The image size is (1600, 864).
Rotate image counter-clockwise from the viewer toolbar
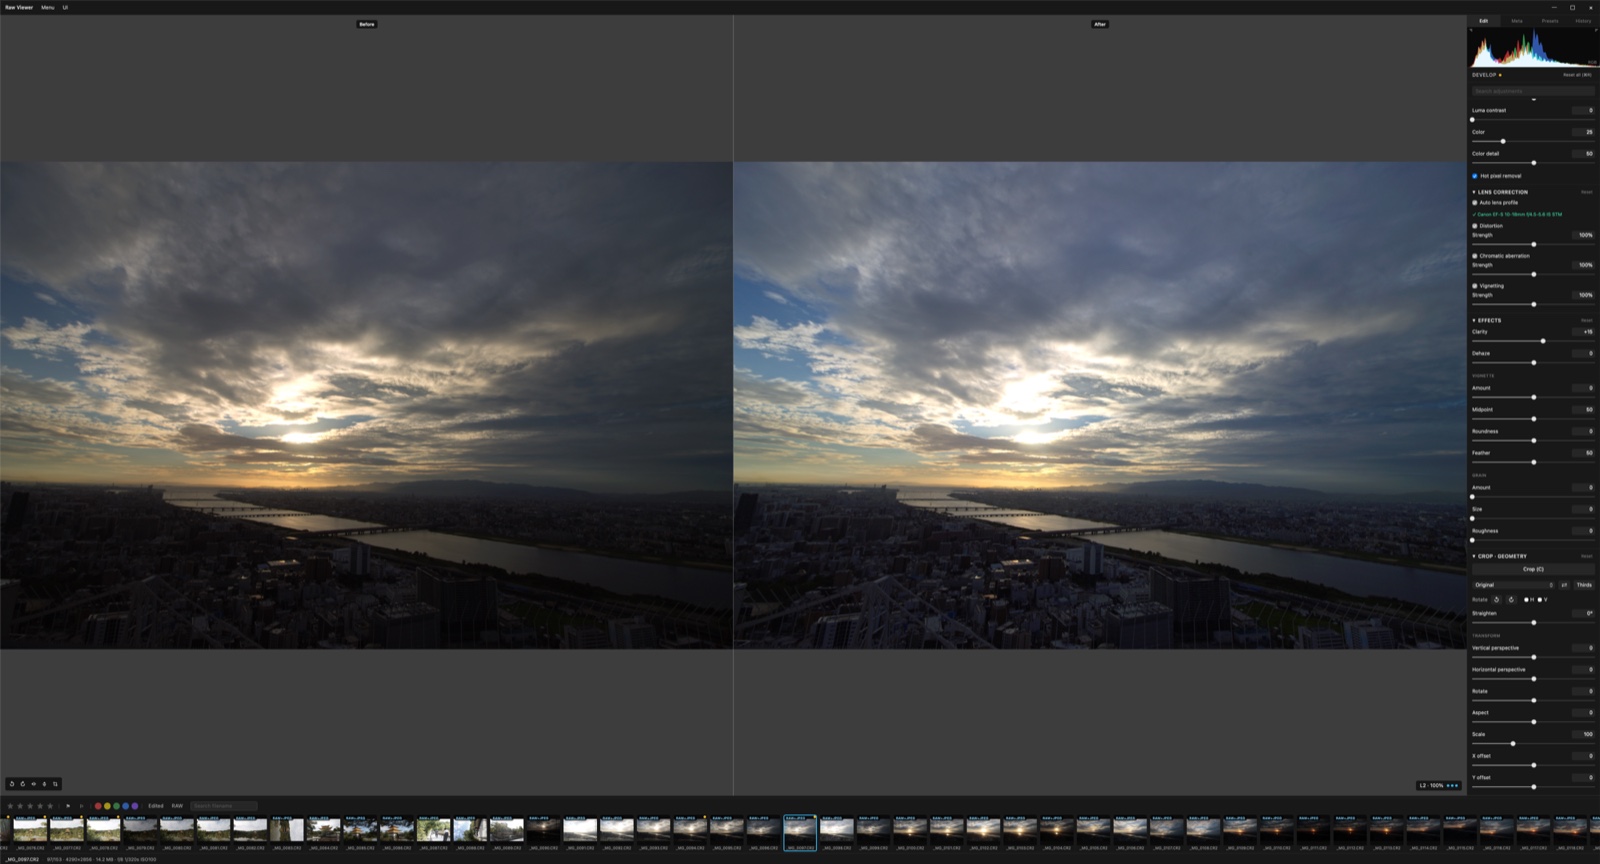[x=12, y=784]
